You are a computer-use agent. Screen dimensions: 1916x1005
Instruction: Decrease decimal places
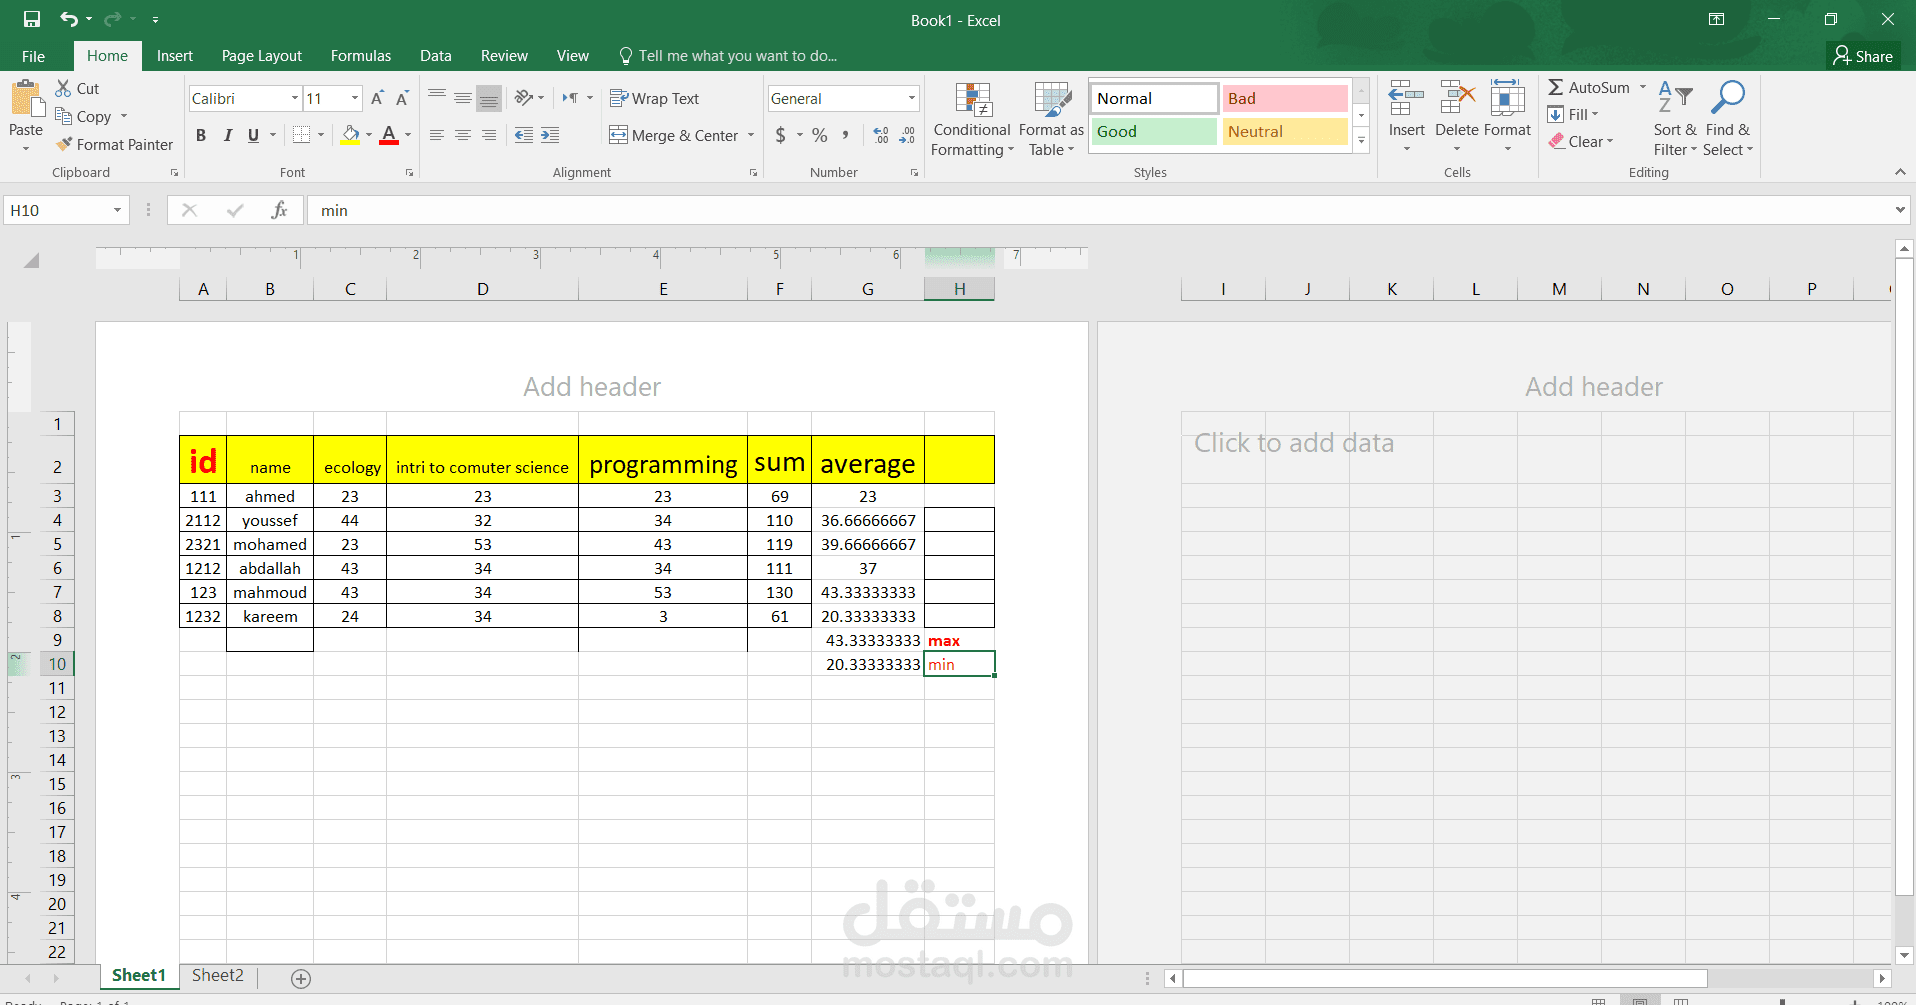coord(907,135)
